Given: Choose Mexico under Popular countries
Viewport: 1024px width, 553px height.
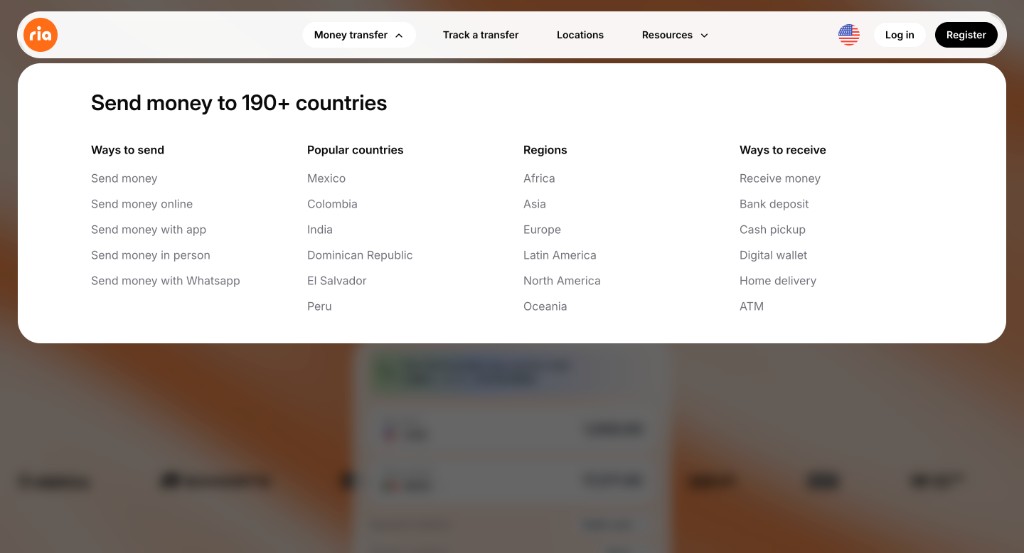Looking at the screenshot, I should tap(326, 178).
